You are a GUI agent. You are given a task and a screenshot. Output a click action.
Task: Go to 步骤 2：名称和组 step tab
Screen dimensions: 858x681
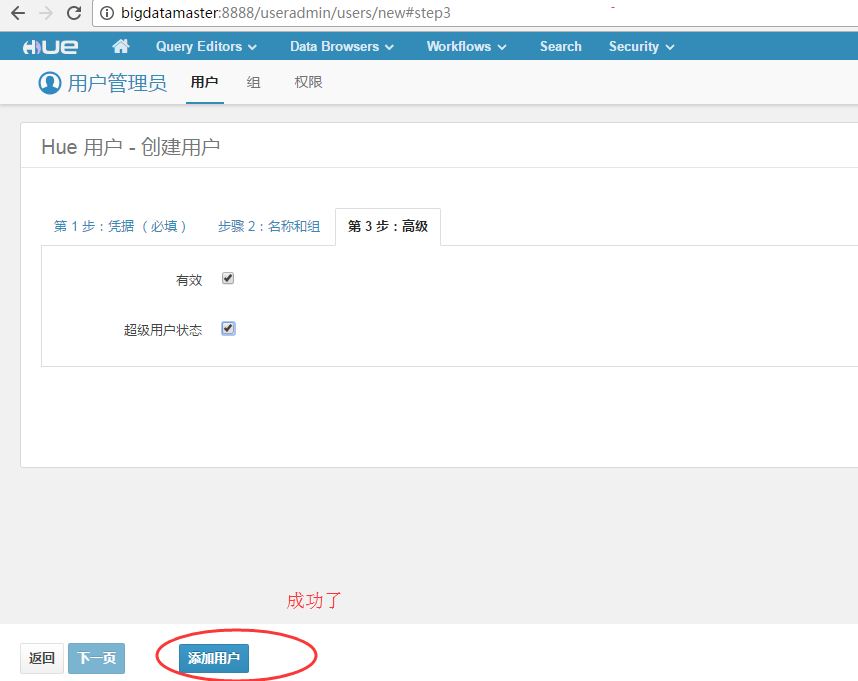[269, 226]
